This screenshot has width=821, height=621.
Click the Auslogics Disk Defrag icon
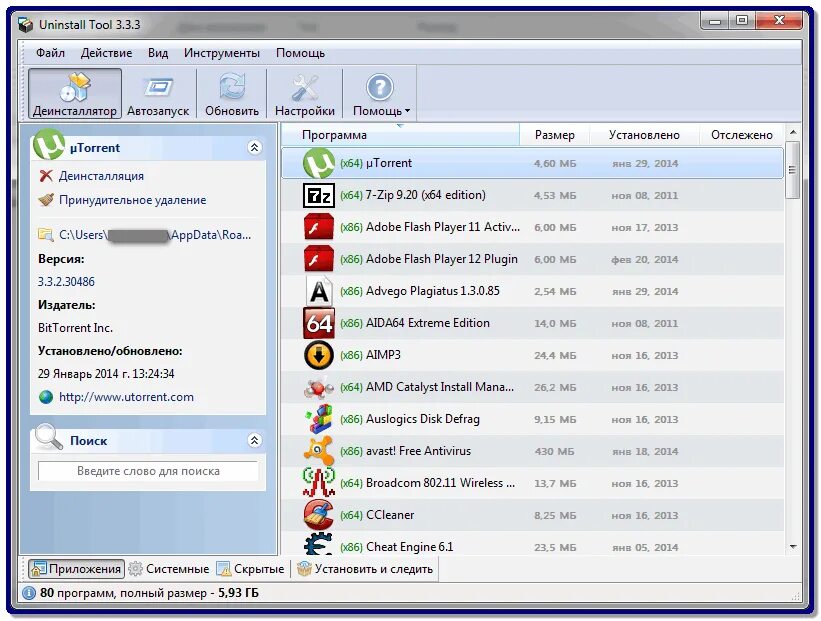tap(318, 419)
